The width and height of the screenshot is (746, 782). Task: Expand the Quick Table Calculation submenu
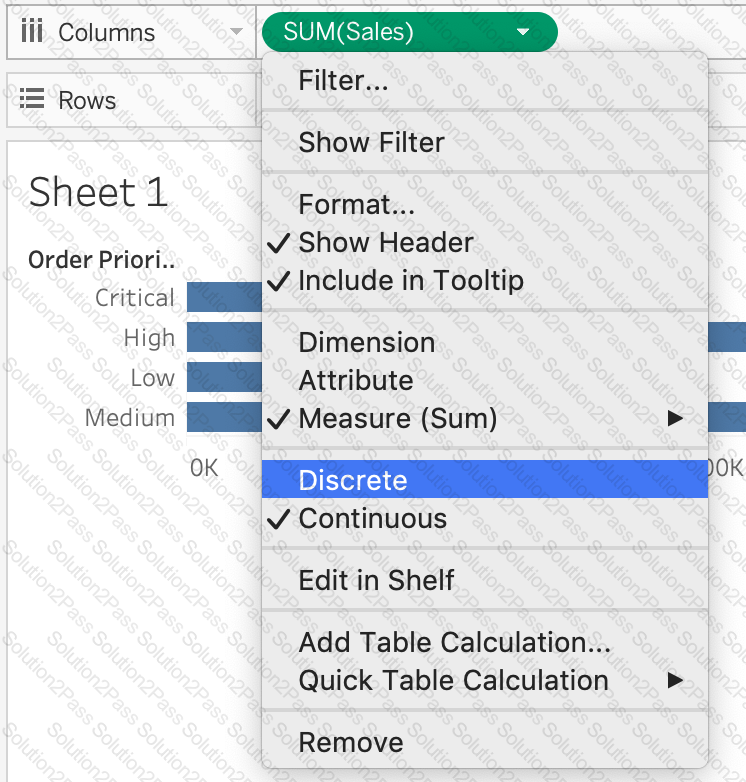[676, 681]
